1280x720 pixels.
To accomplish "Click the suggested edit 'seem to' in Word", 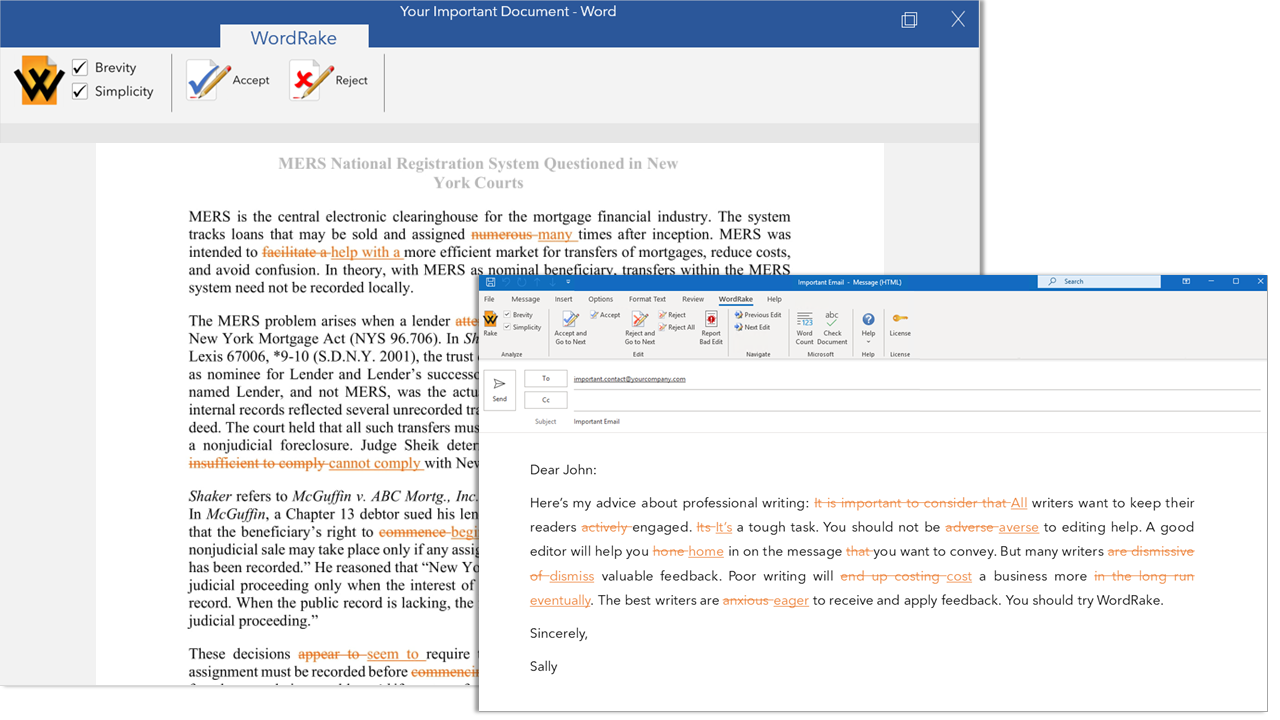I will (x=393, y=654).
